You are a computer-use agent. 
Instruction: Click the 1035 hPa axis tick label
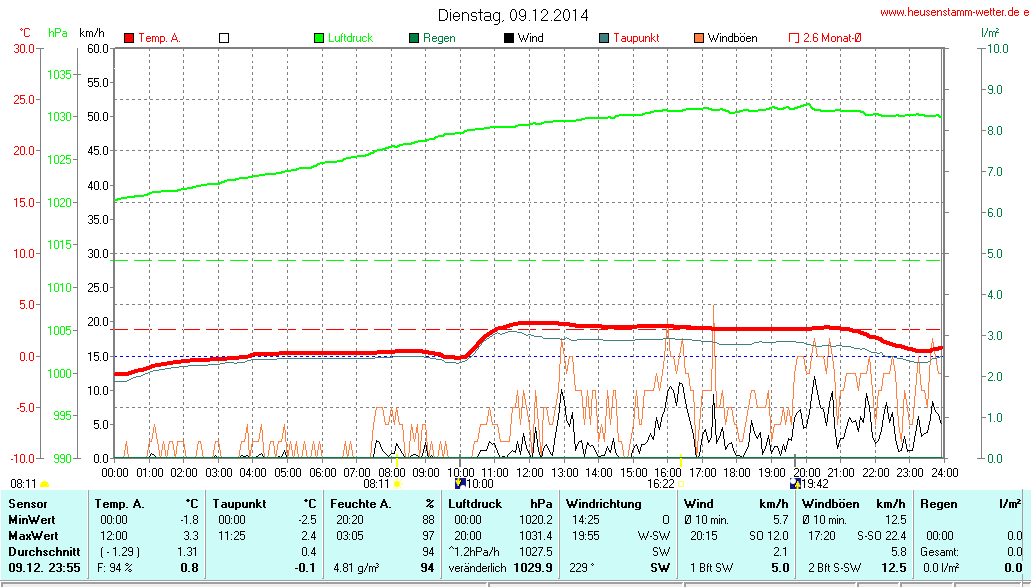(x=59, y=75)
